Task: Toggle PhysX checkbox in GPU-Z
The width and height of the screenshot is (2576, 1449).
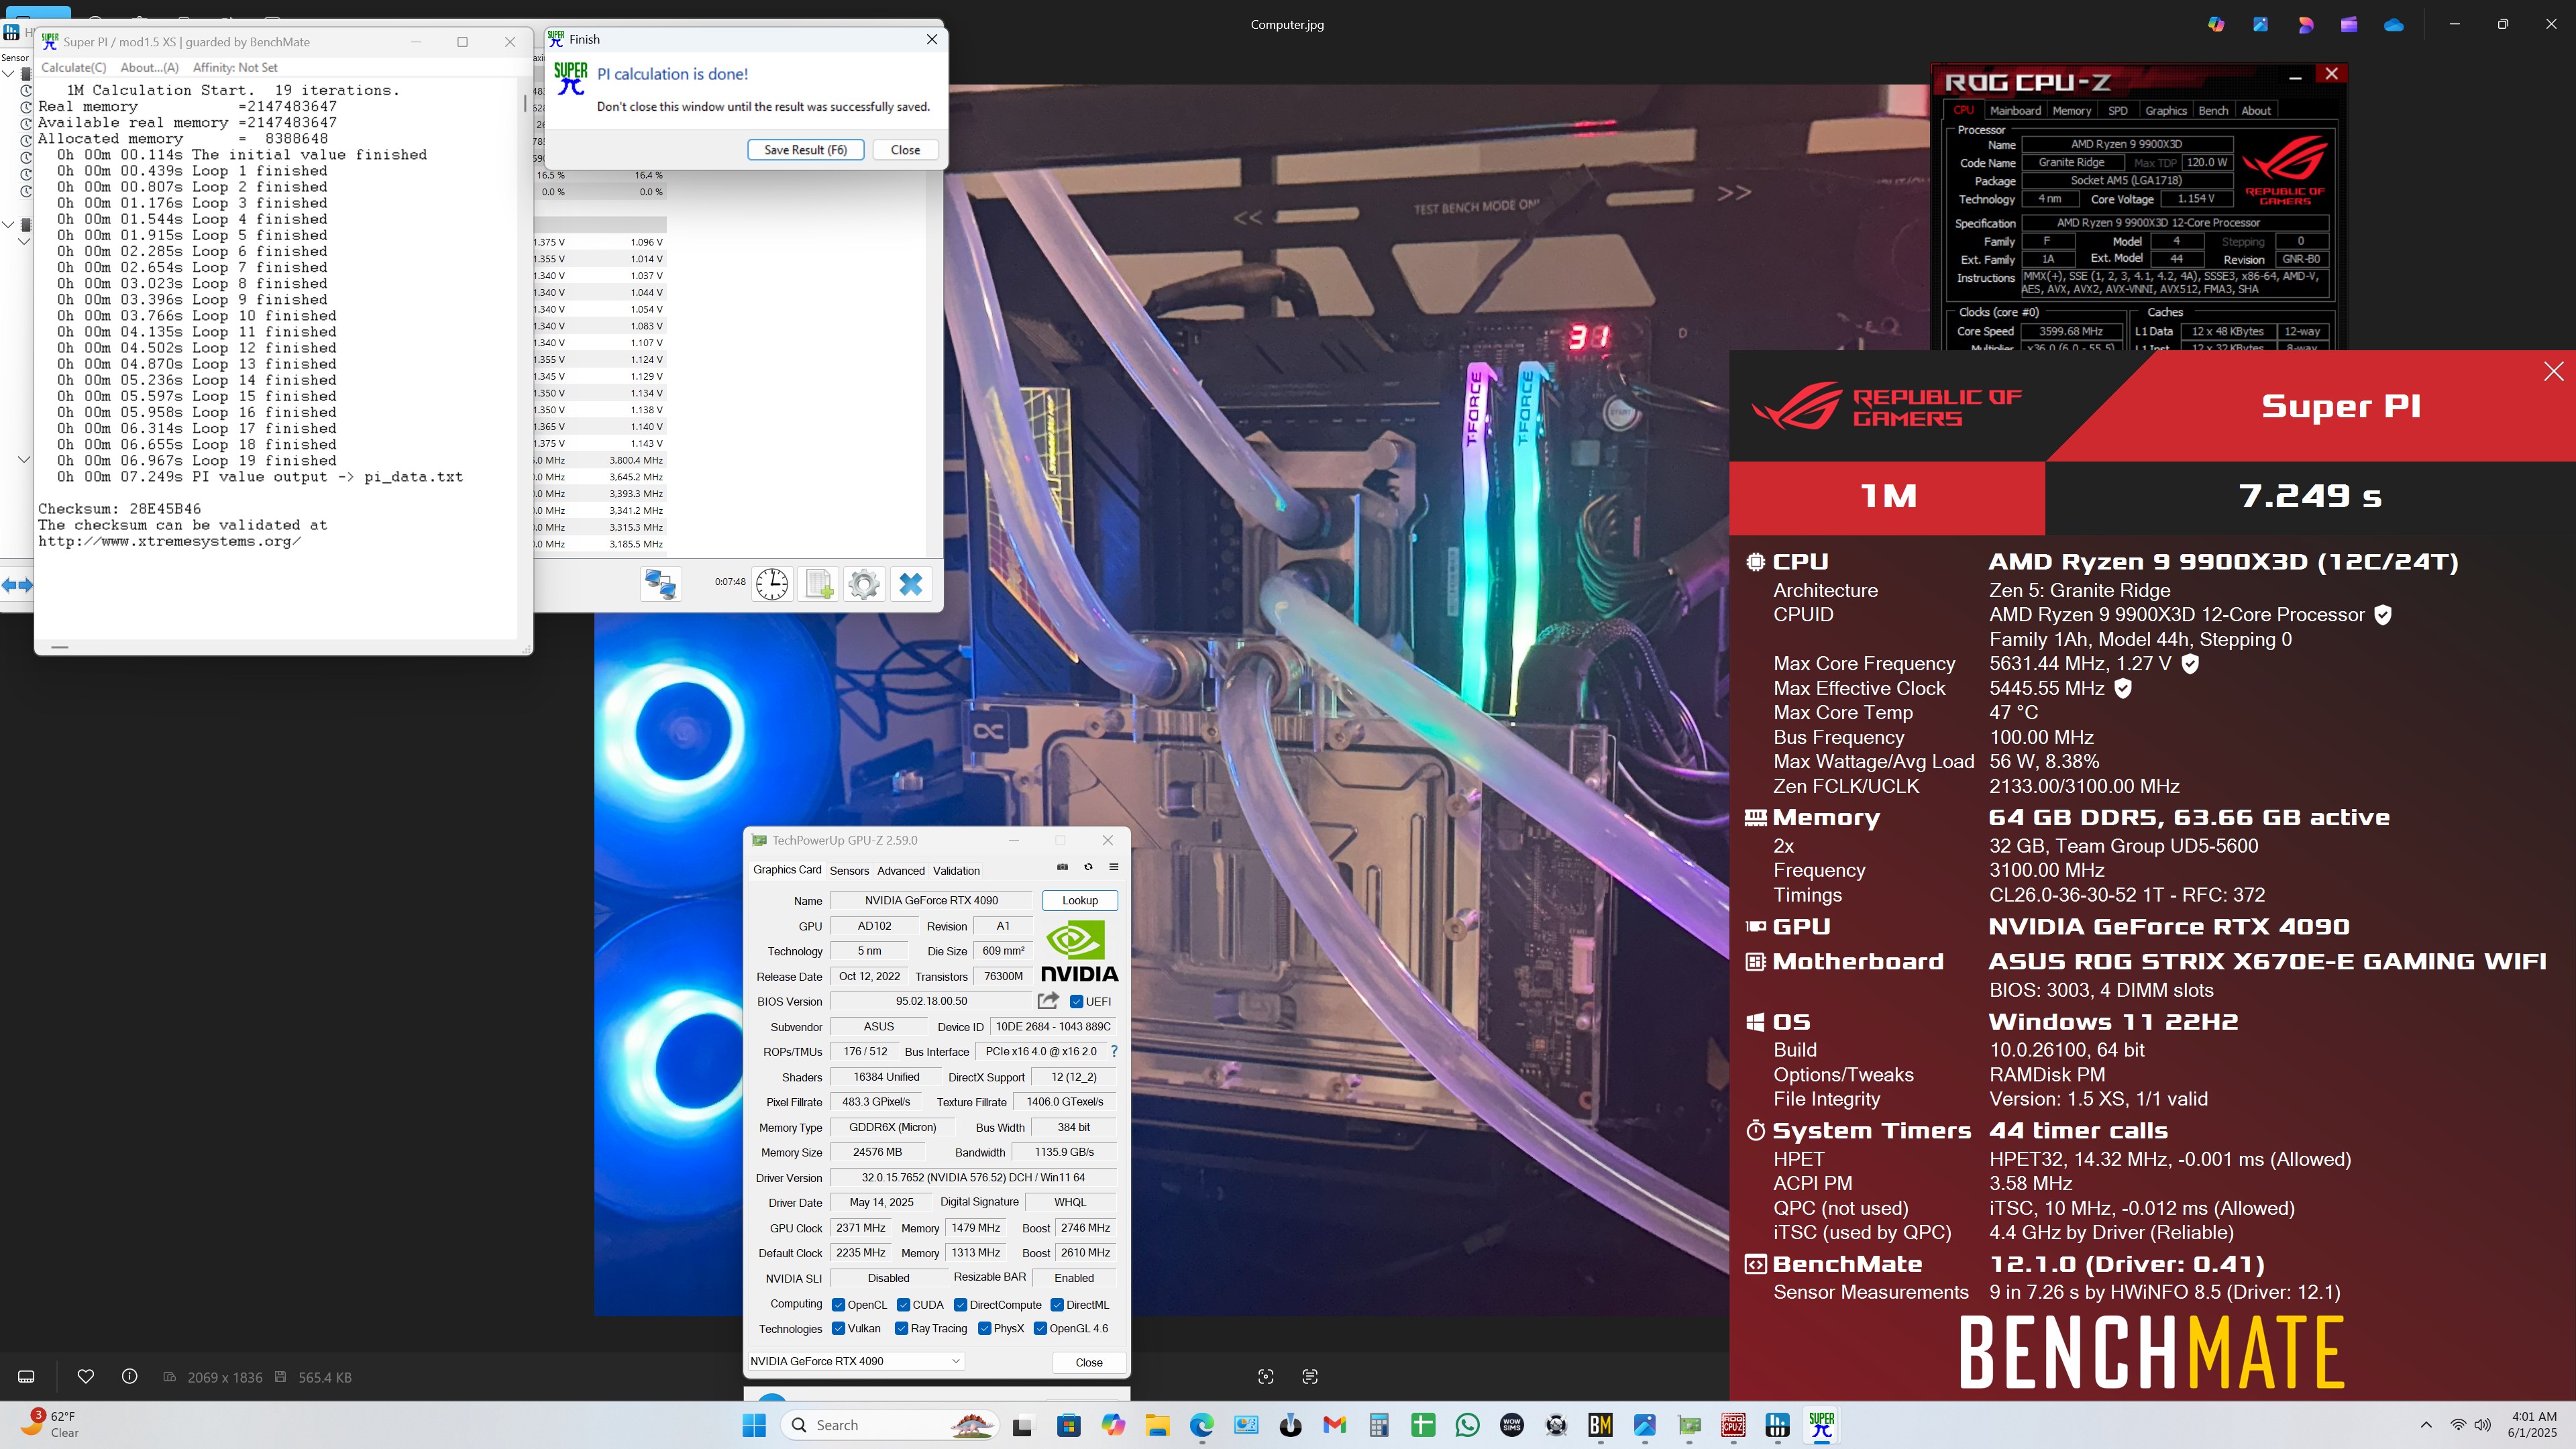Action: (x=984, y=1328)
